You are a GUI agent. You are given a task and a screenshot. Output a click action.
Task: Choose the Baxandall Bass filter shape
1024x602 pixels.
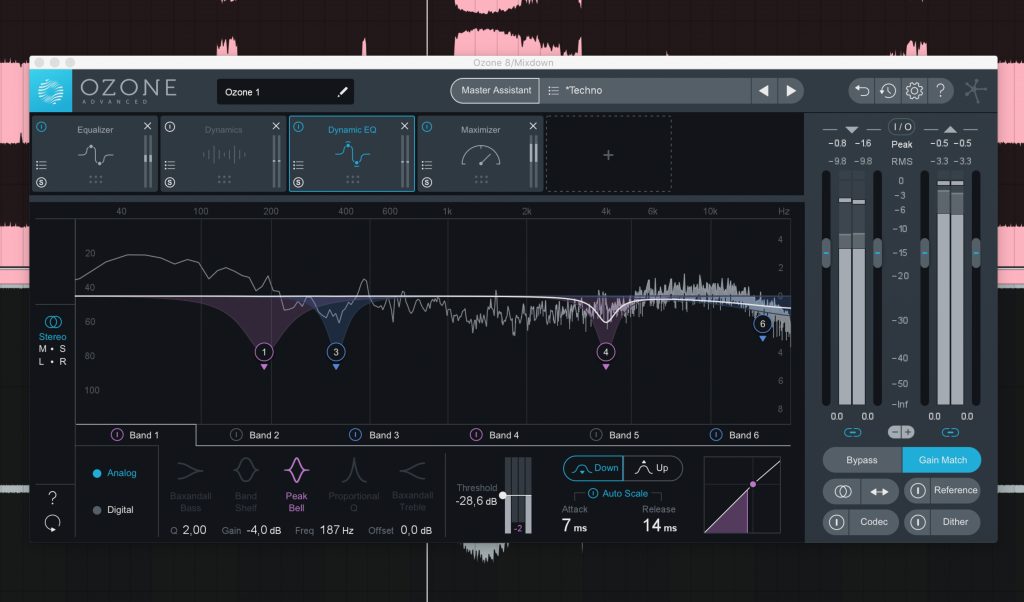(190, 483)
